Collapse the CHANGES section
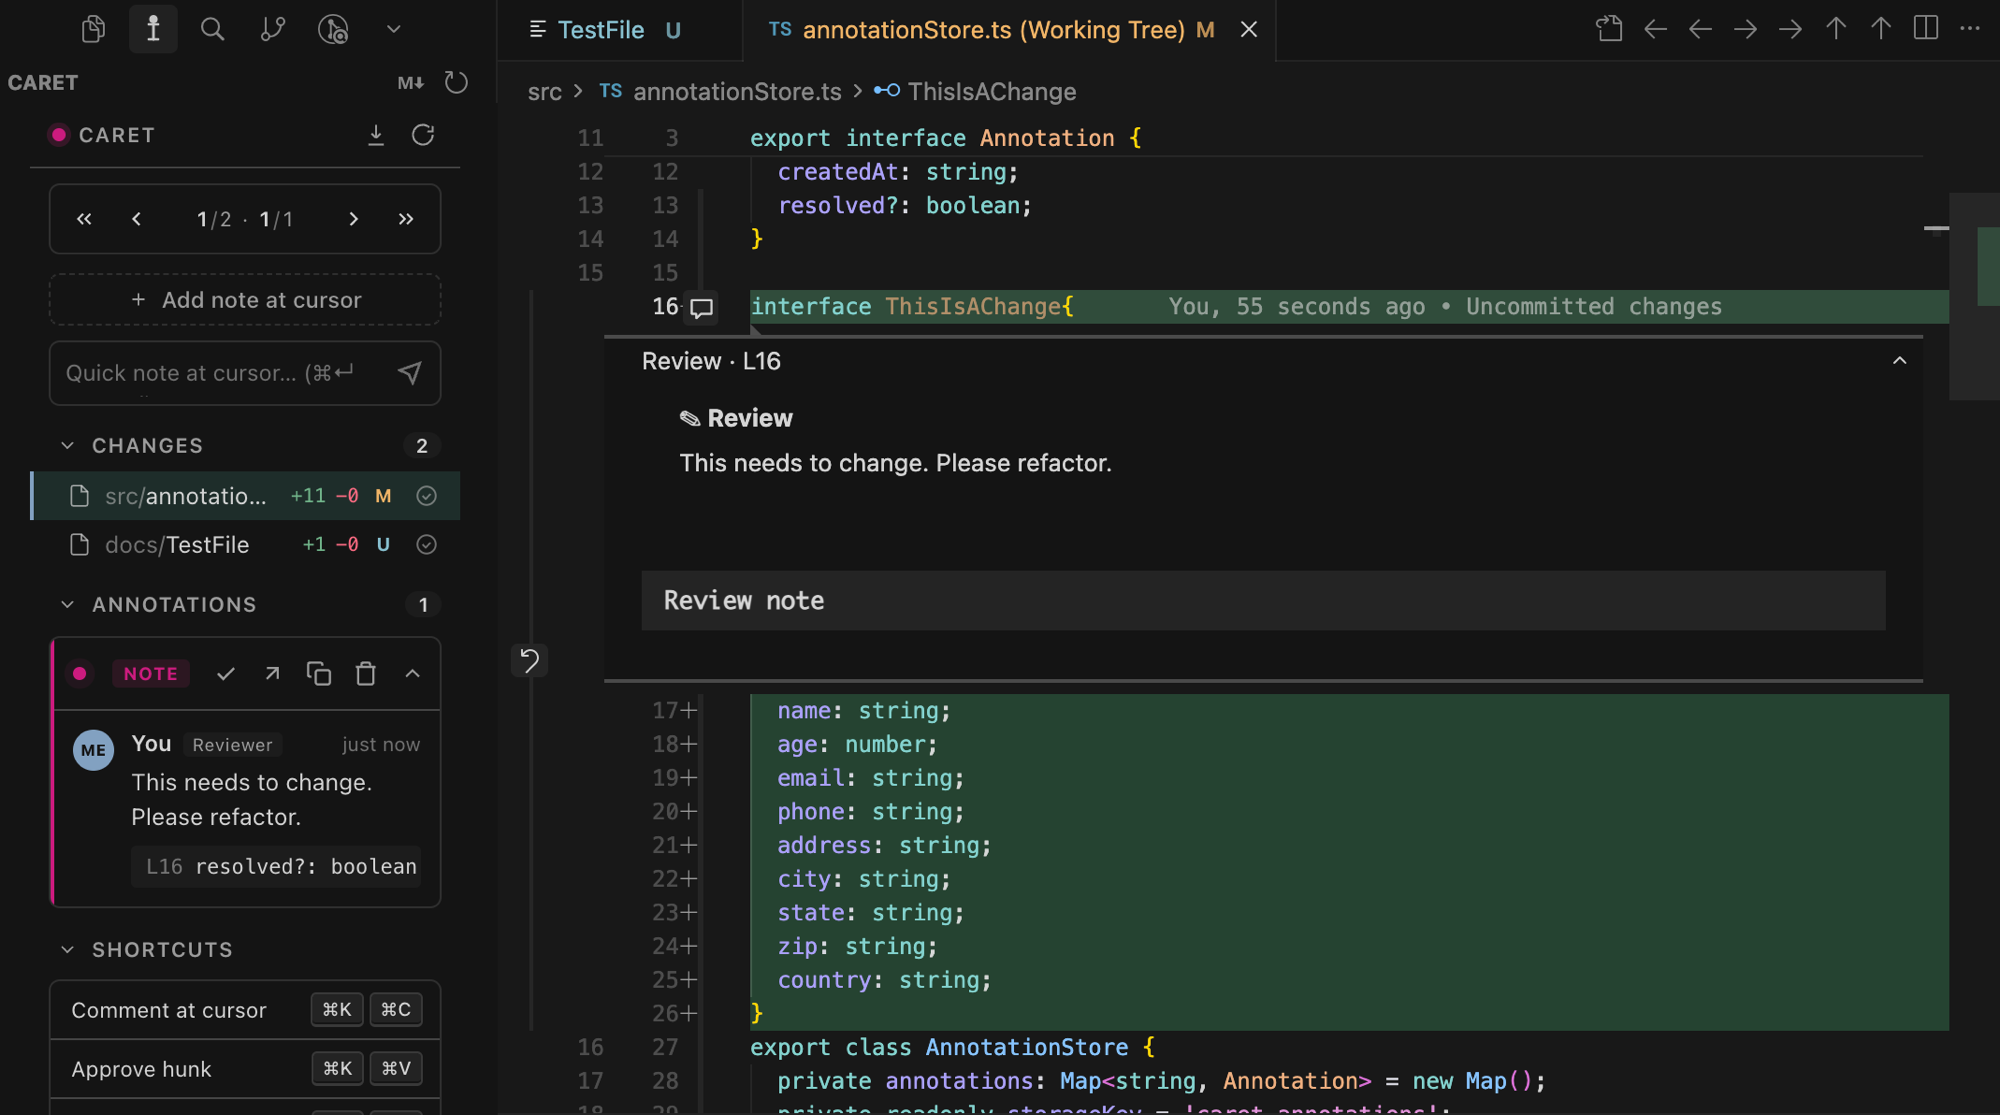 (x=67, y=446)
